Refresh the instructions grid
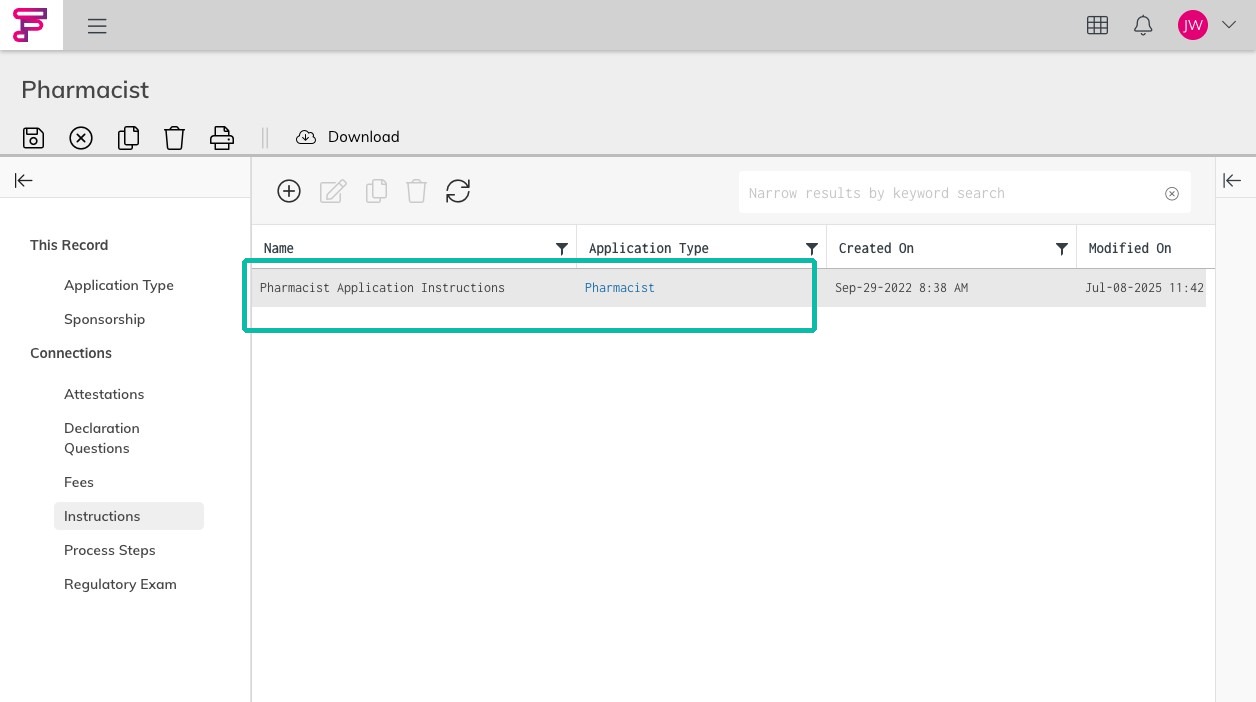The width and height of the screenshot is (1256, 702). [458, 191]
